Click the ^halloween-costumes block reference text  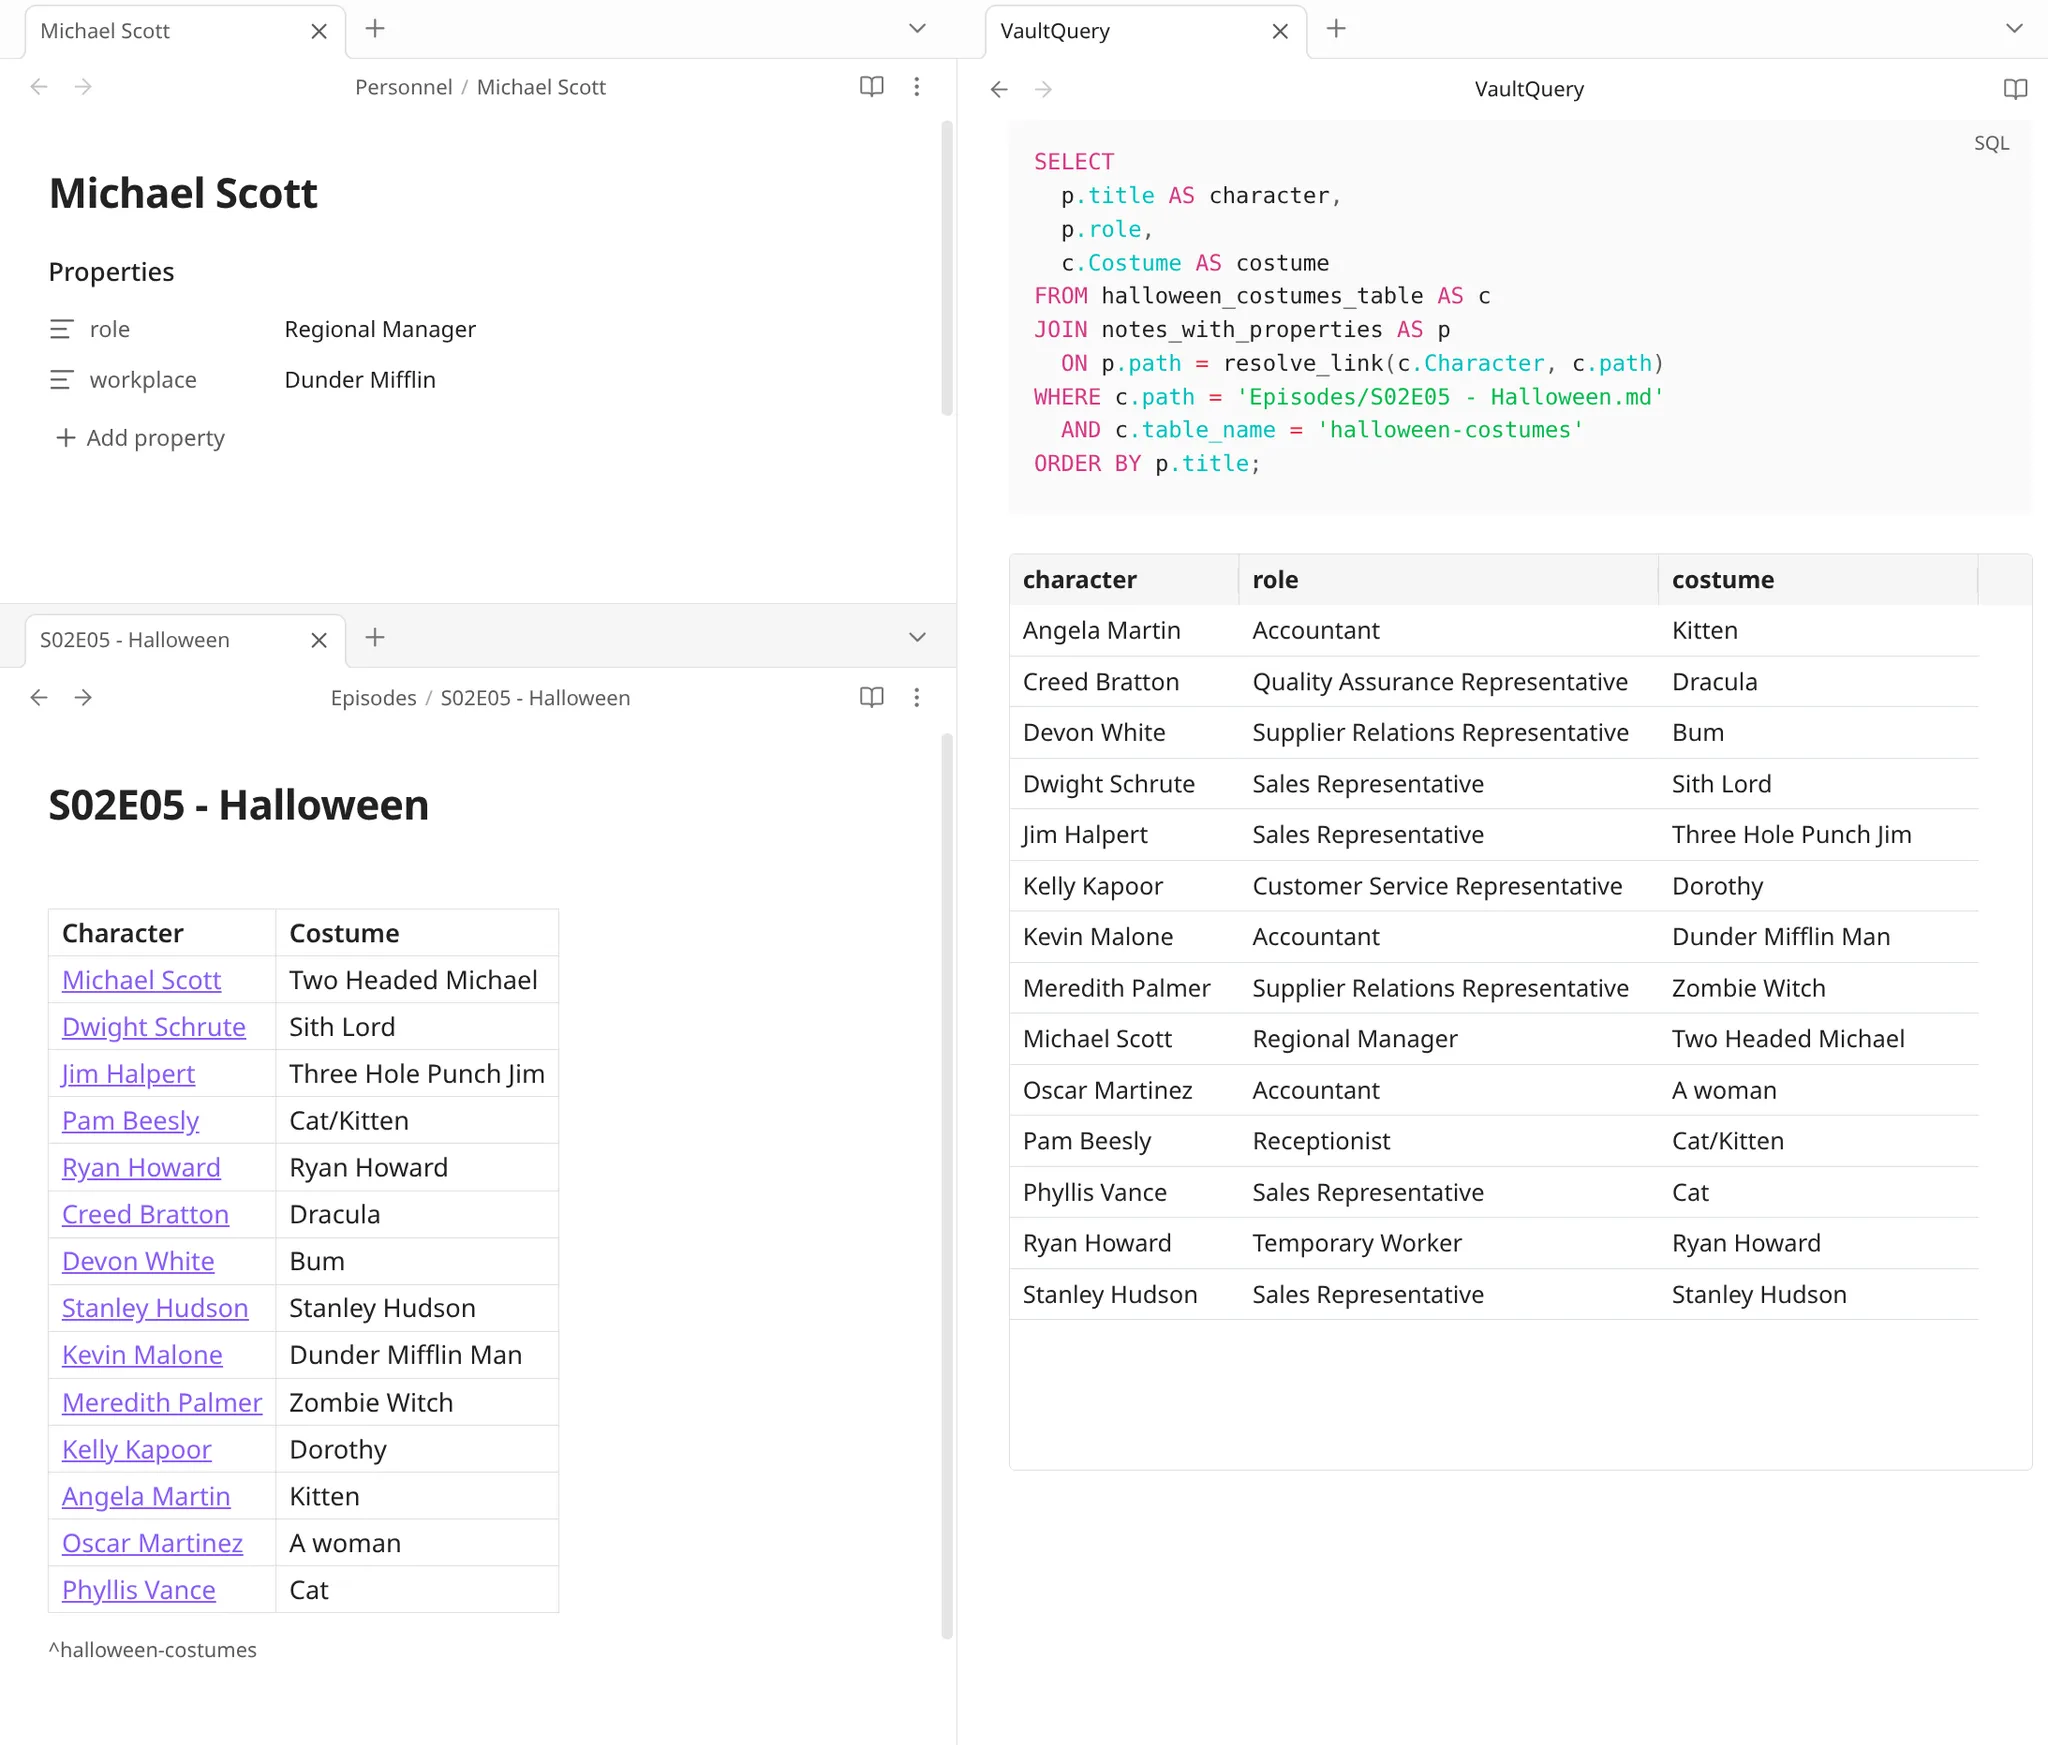coord(152,1650)
